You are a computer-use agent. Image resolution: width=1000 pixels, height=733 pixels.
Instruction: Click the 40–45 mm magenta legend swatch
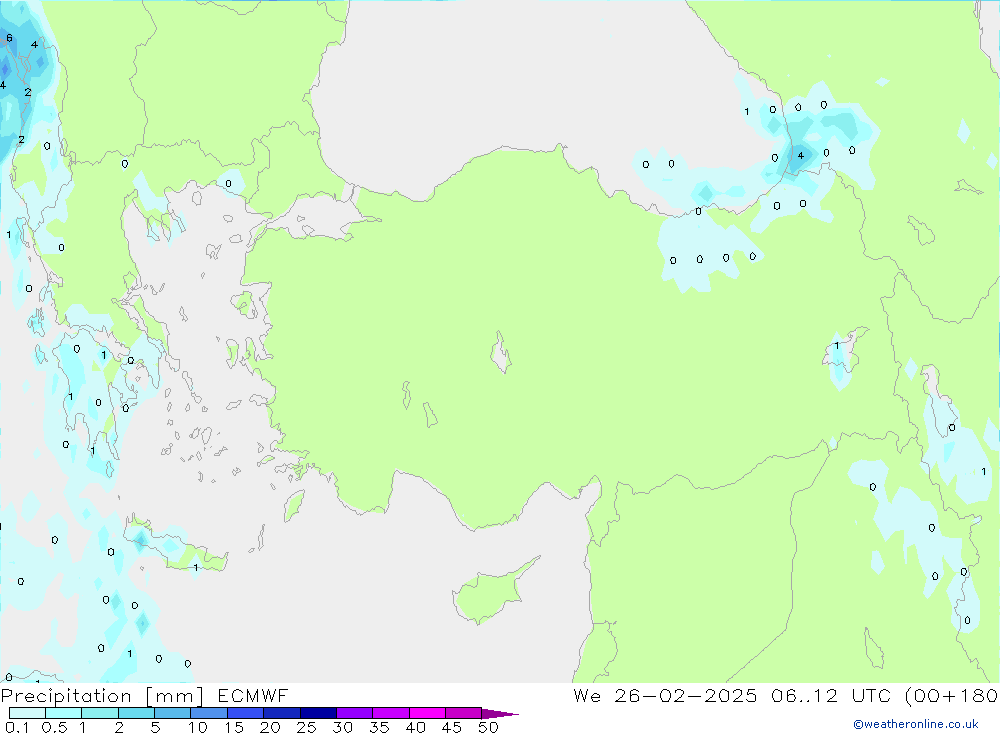click(427, 713)
